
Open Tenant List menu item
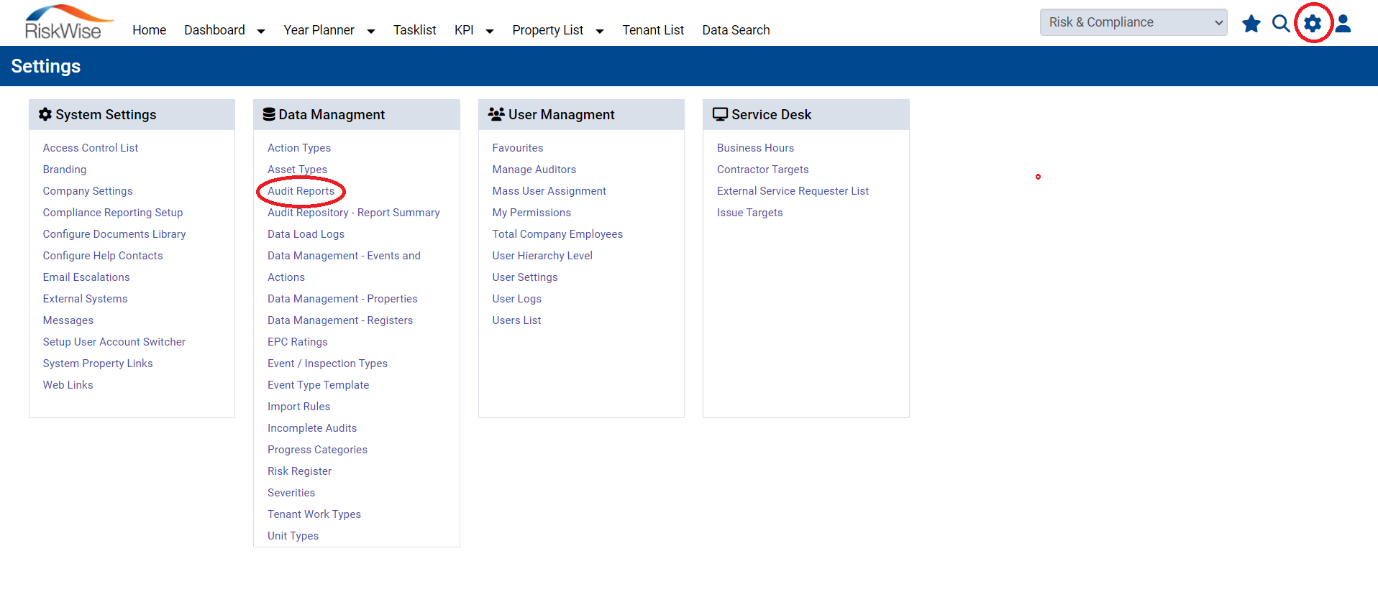click(x=653, y=30)
